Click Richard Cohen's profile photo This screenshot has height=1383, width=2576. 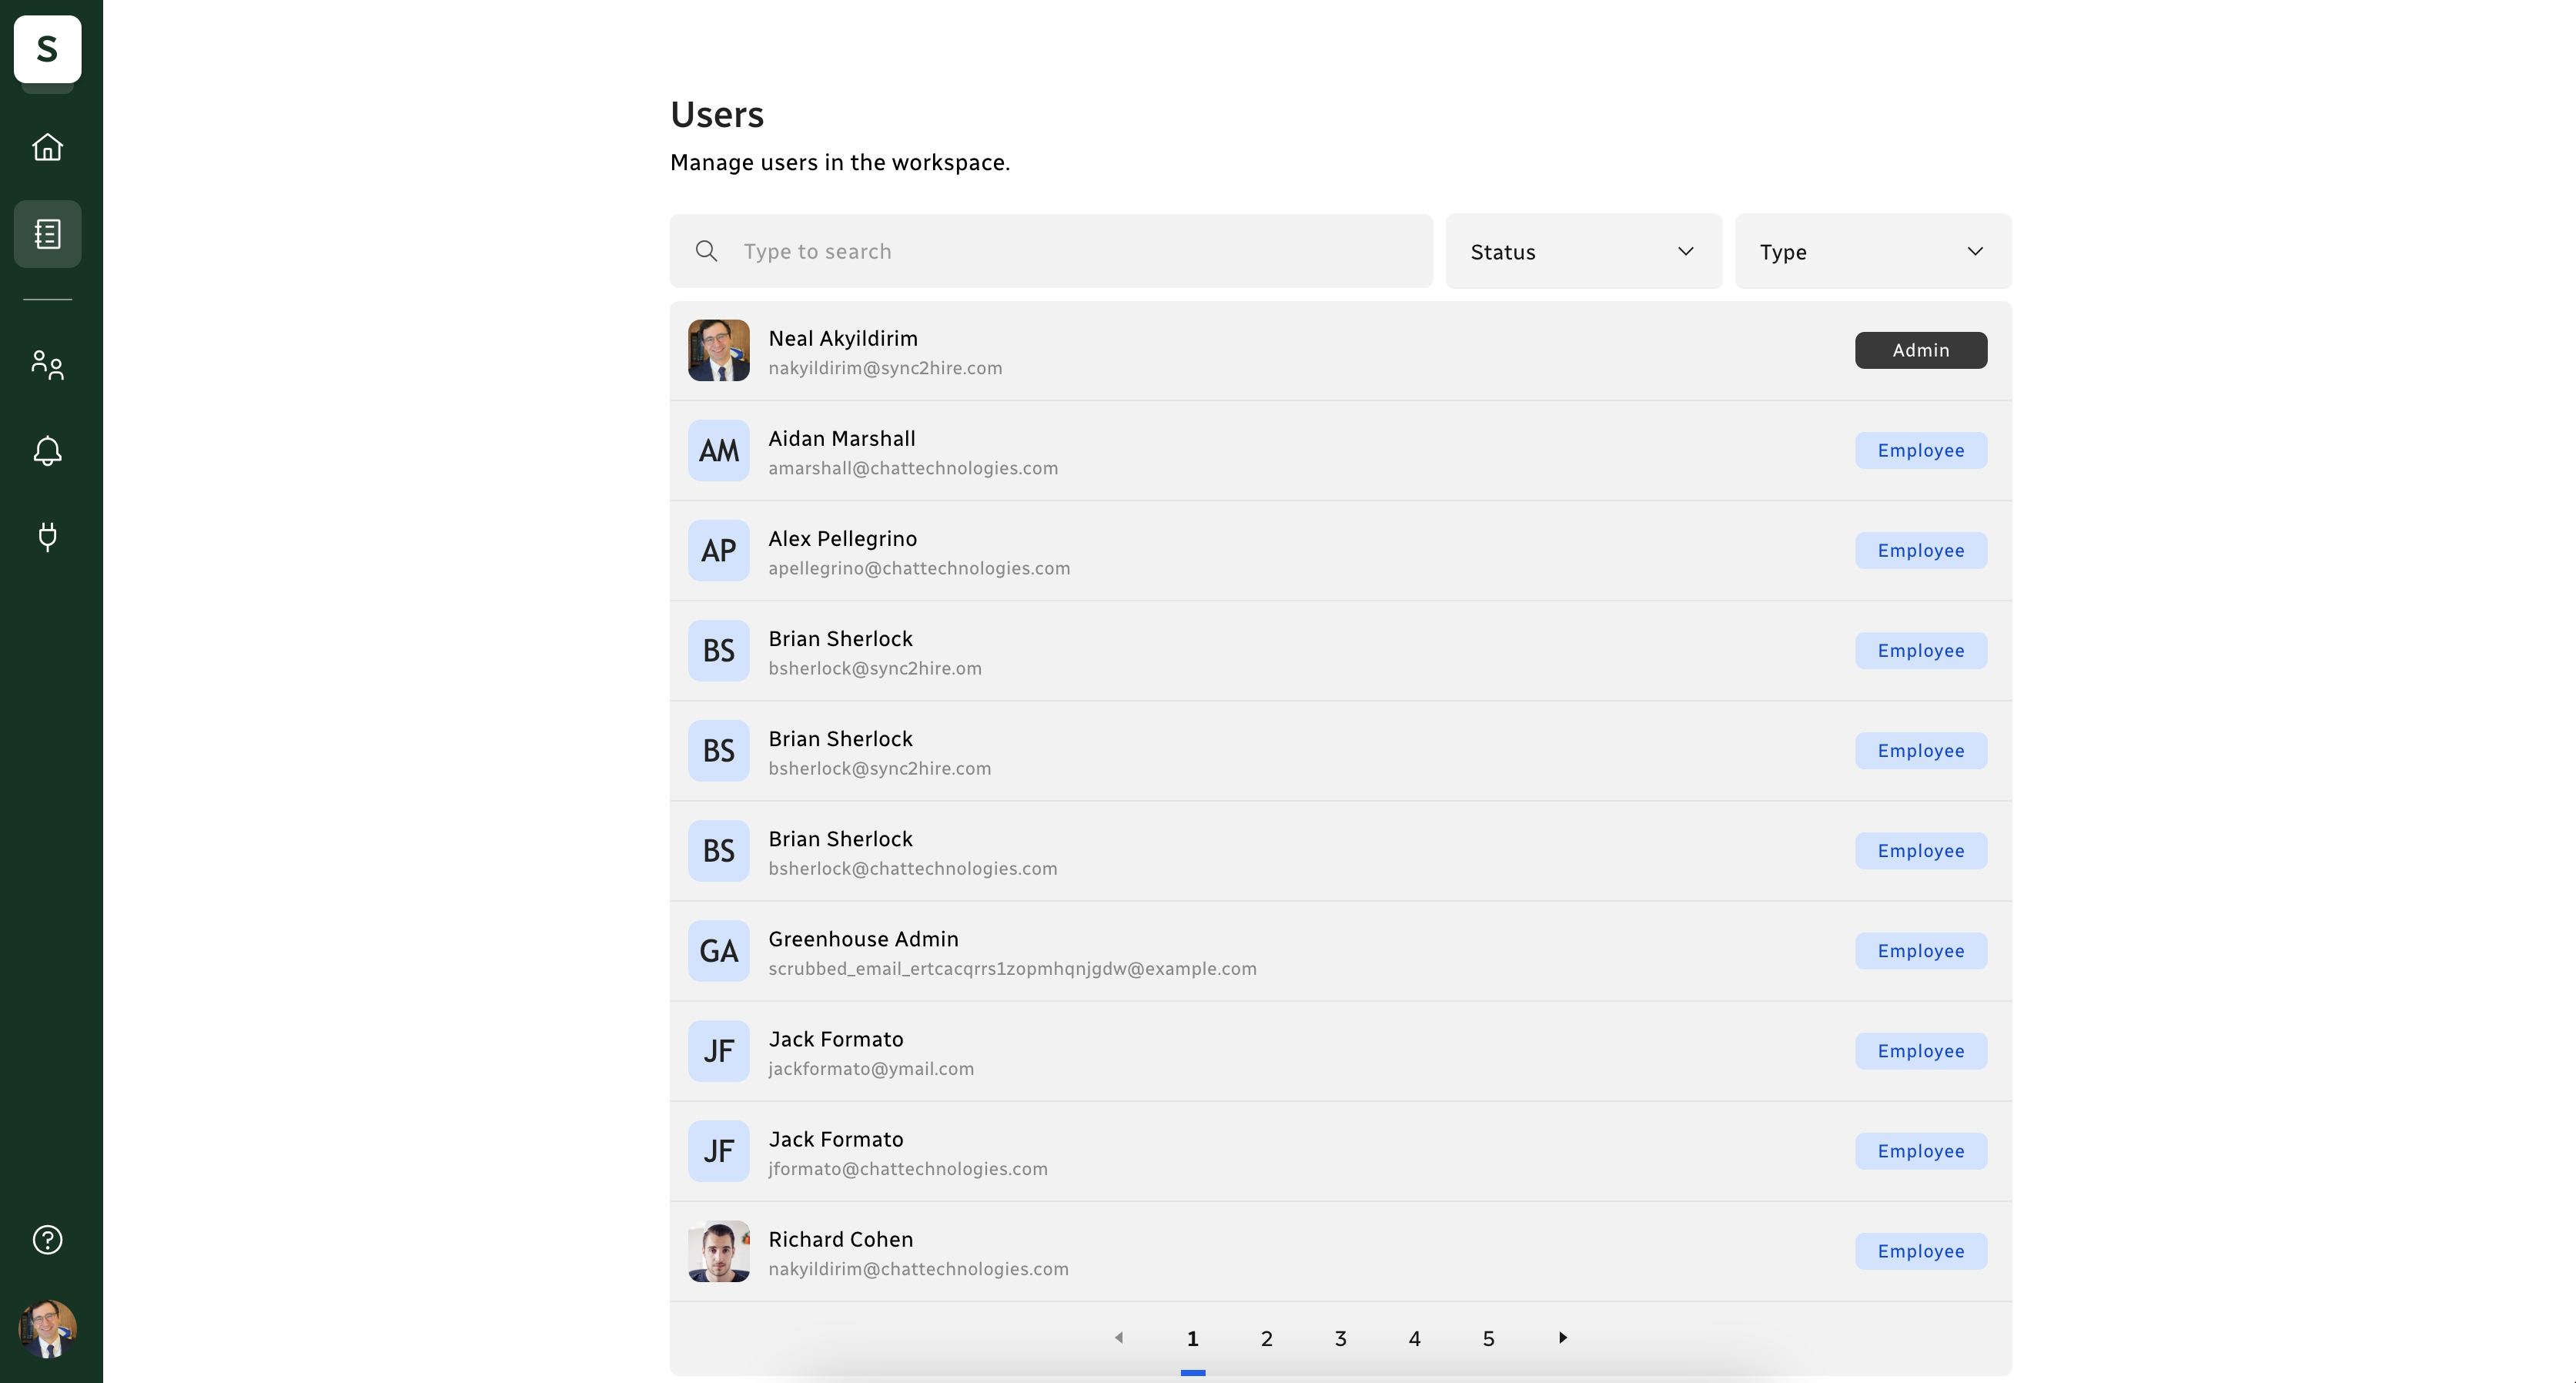[x=719, y=1251]
